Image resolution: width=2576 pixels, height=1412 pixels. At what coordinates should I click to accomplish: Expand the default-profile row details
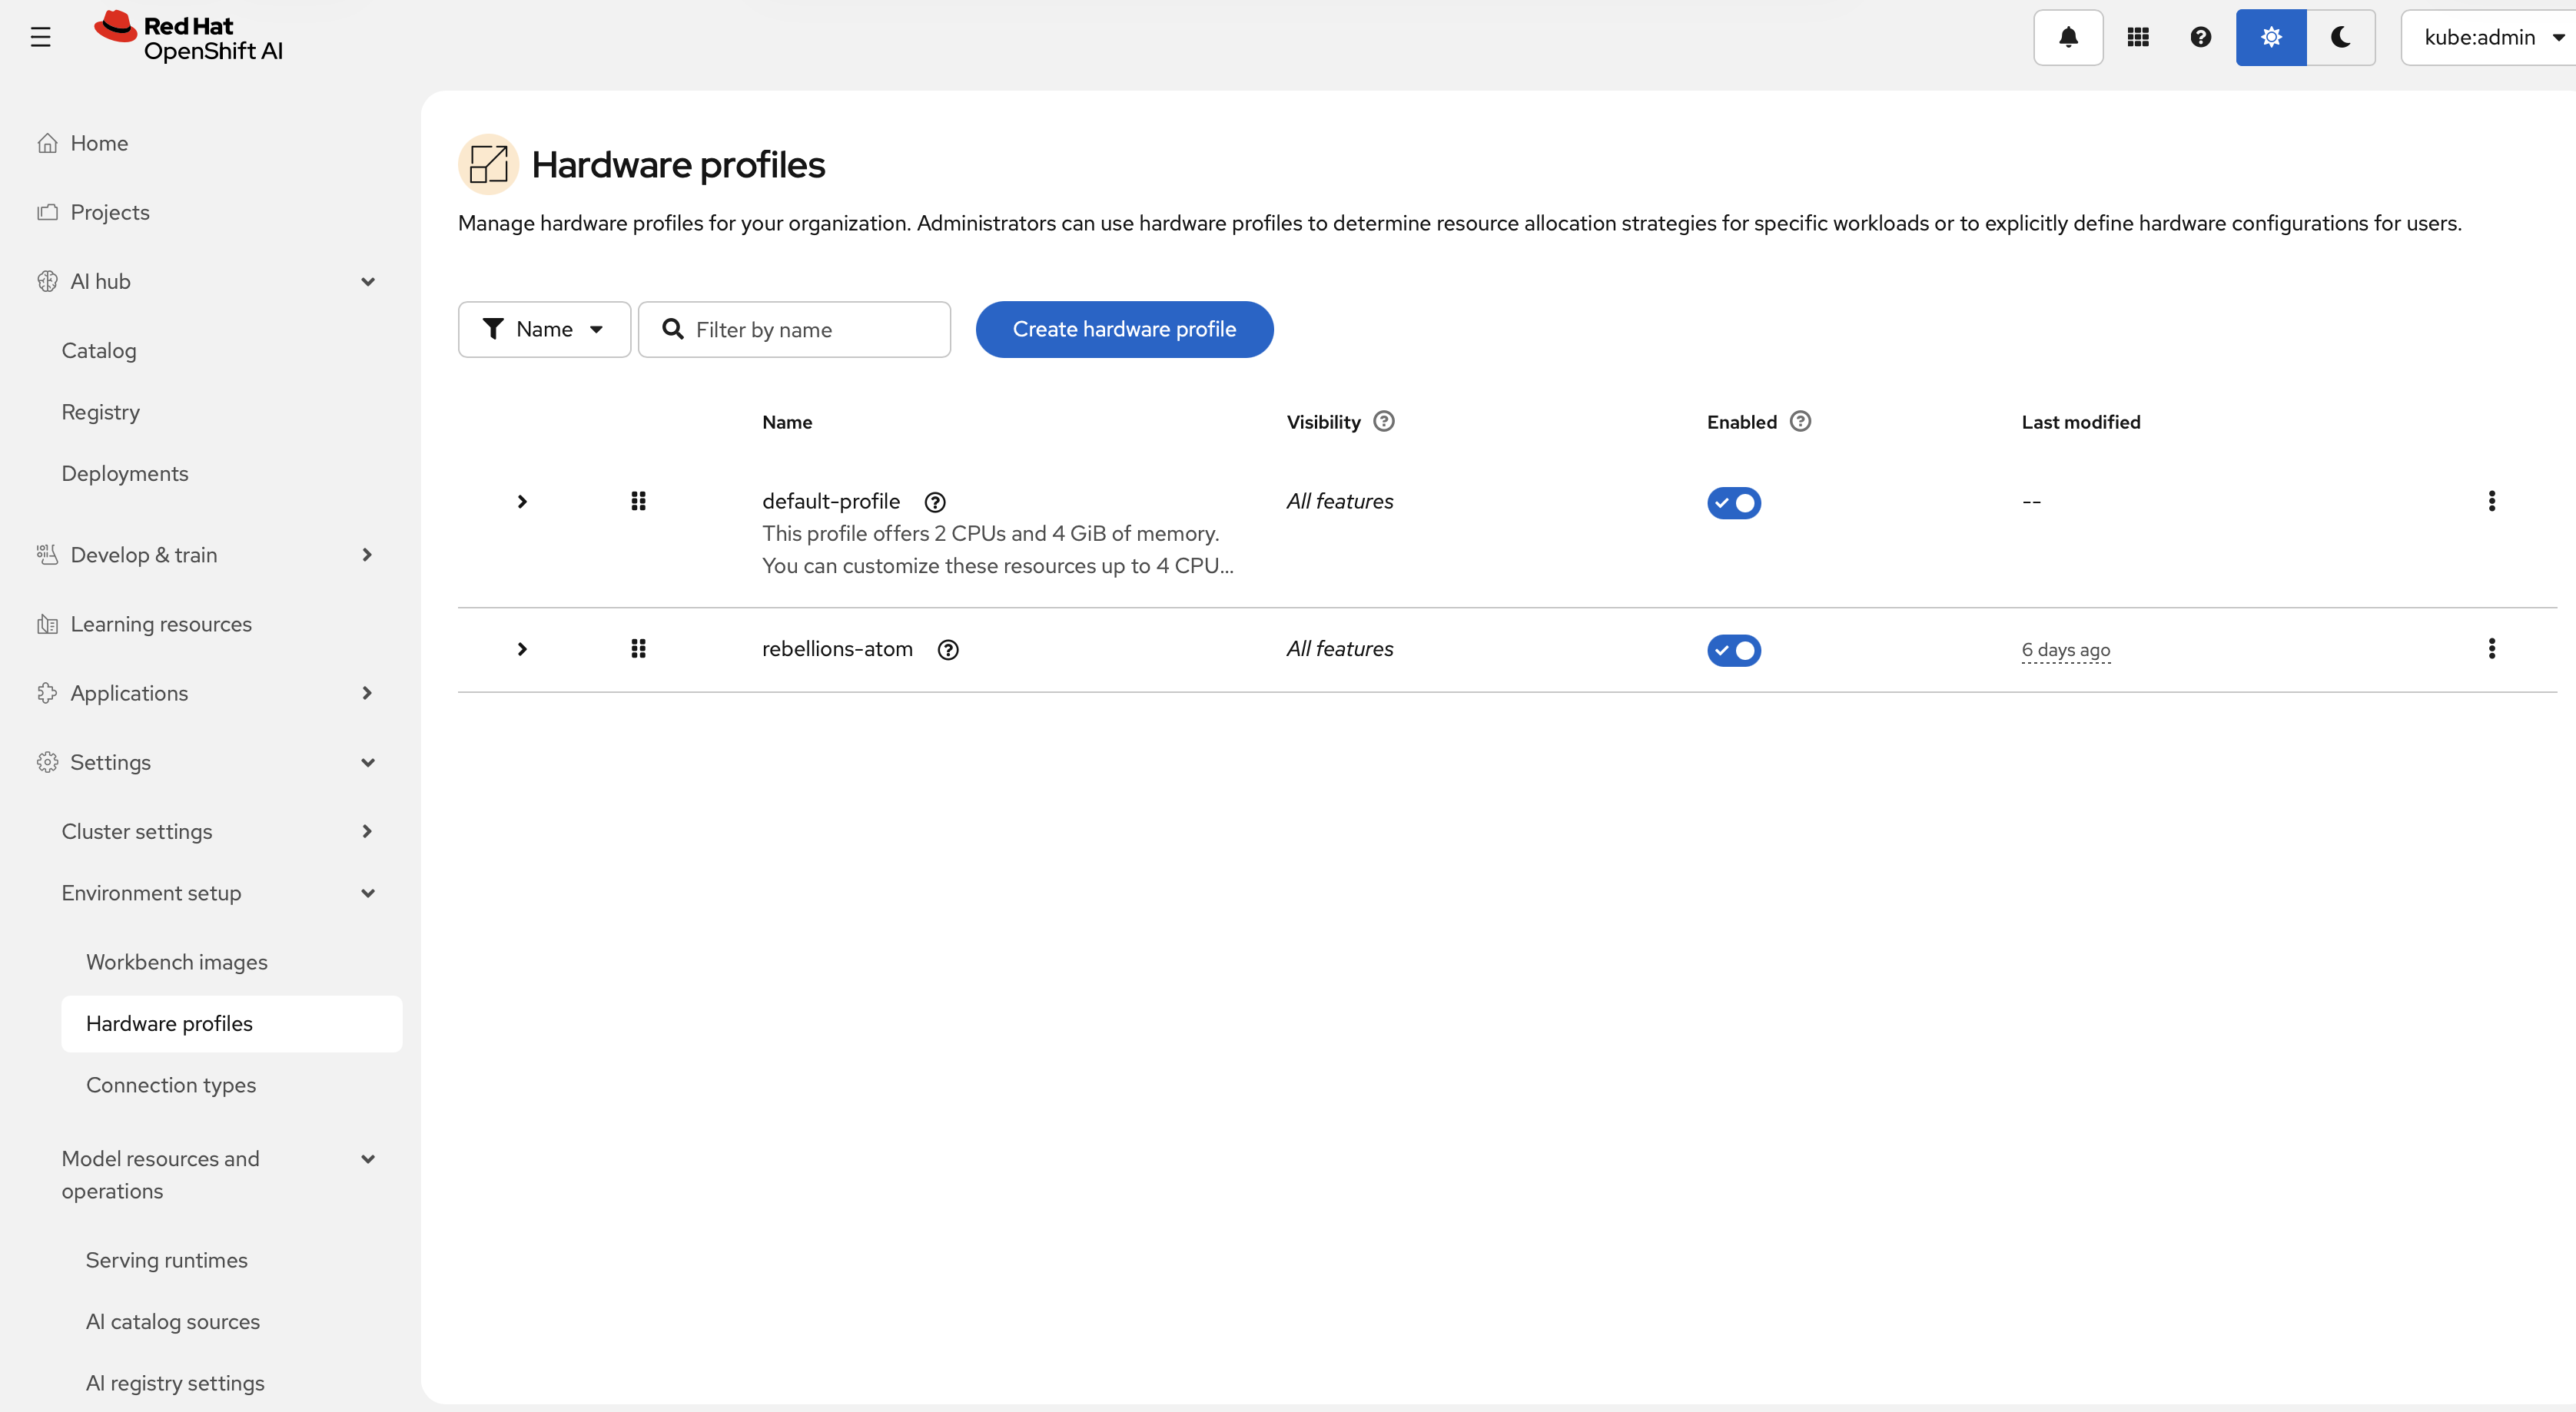click(521, 501)
